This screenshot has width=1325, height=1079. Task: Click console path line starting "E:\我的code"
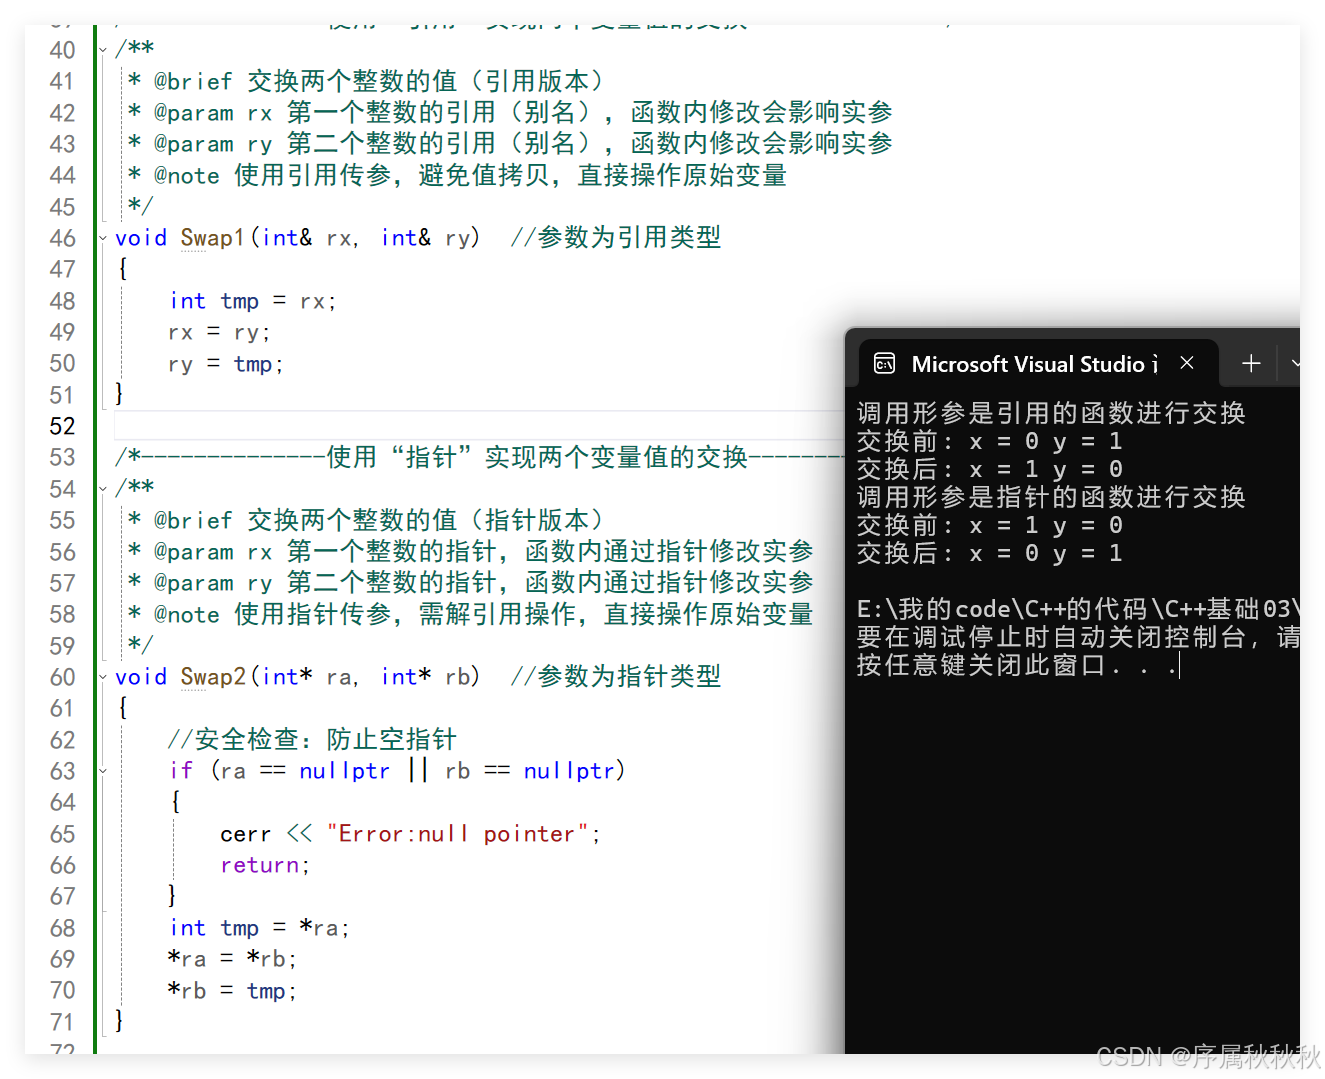click(1078, 609)
